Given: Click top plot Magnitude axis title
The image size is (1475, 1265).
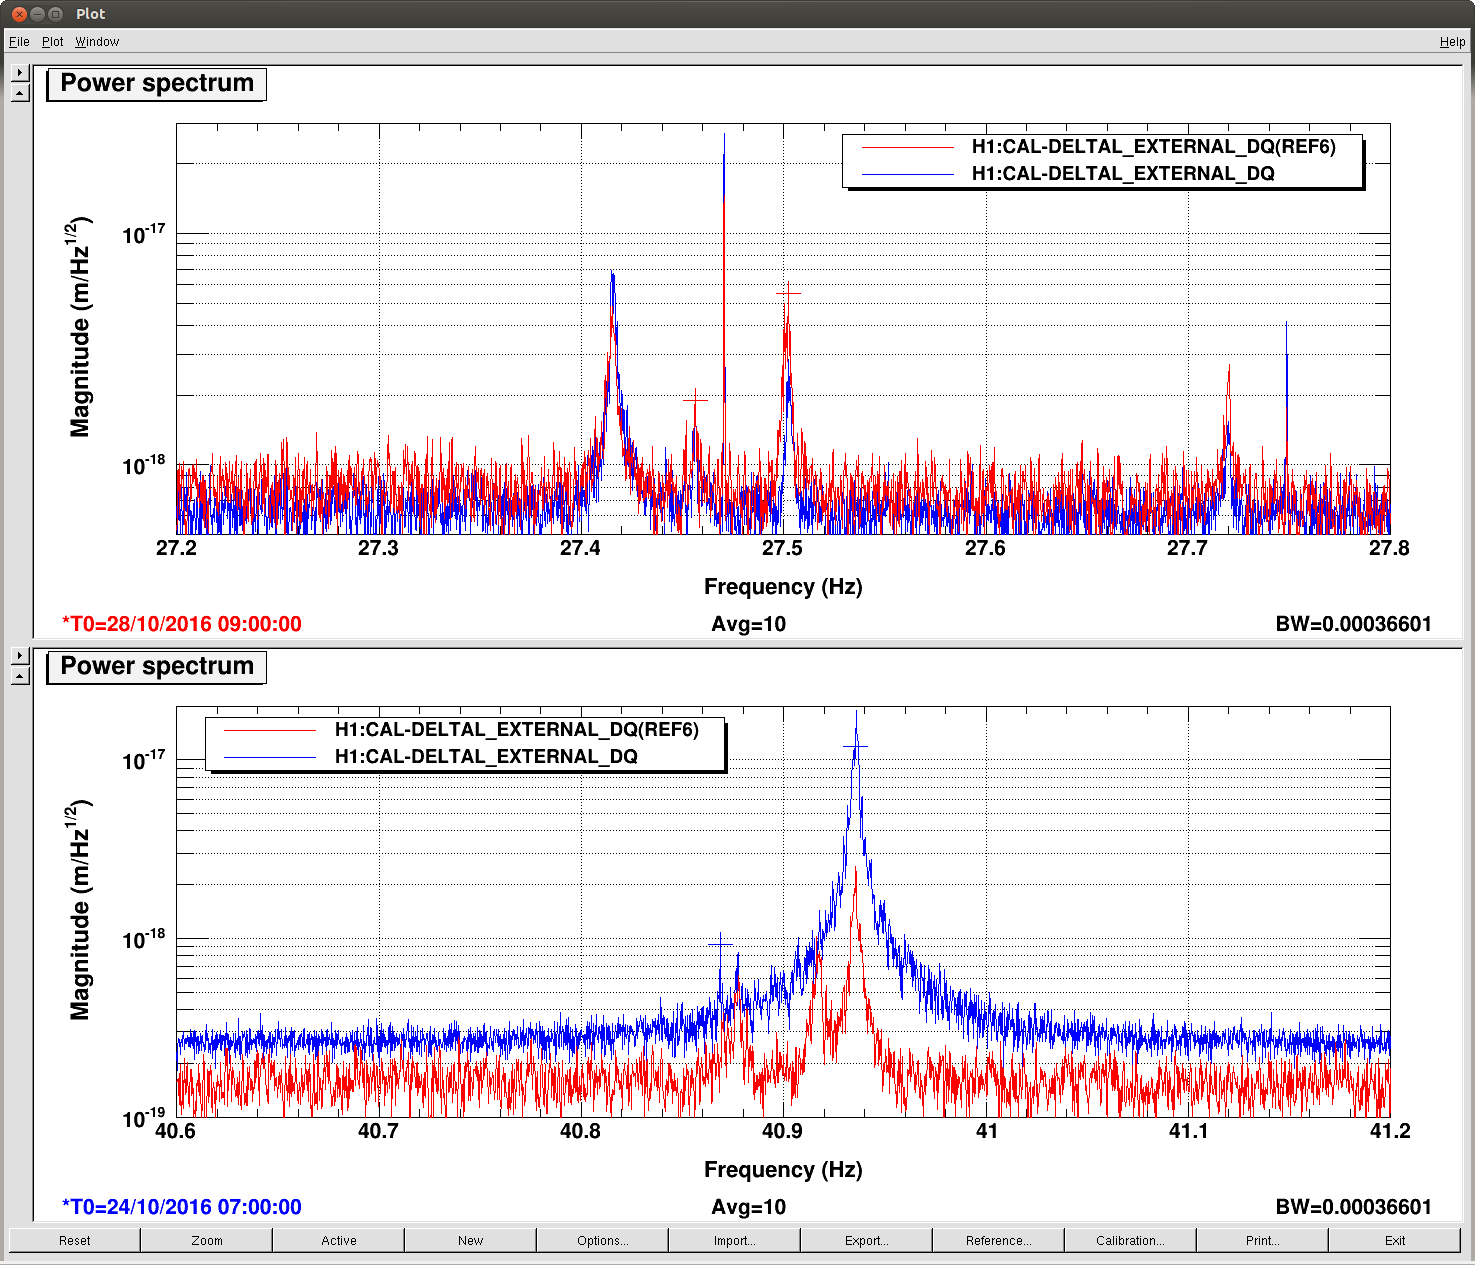Looking at the screenshot, I should (x=80, y=327).
